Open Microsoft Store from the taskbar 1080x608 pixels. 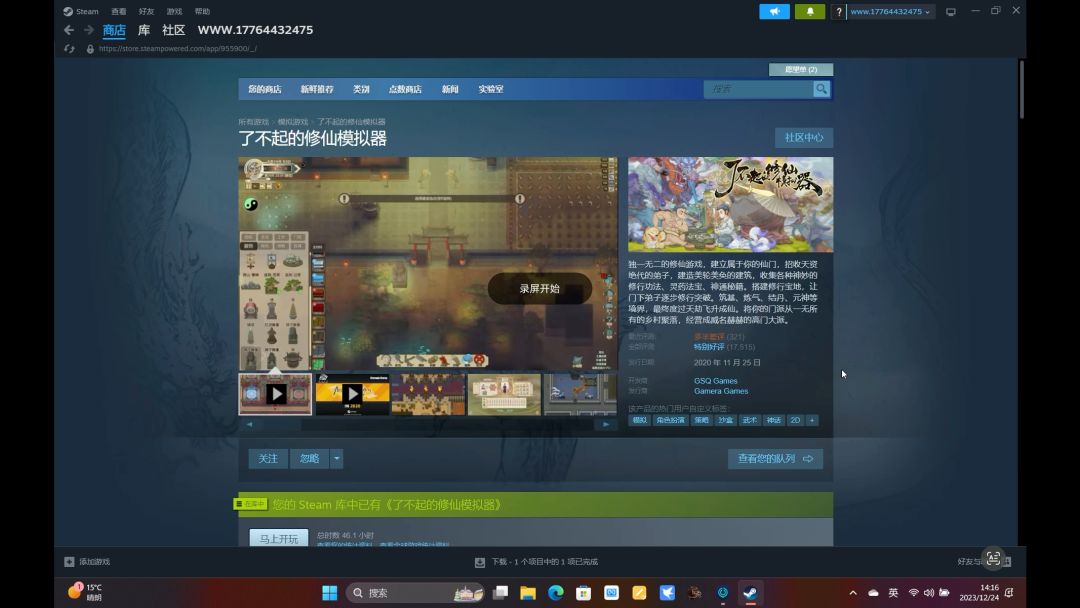[x=583, y=593]
